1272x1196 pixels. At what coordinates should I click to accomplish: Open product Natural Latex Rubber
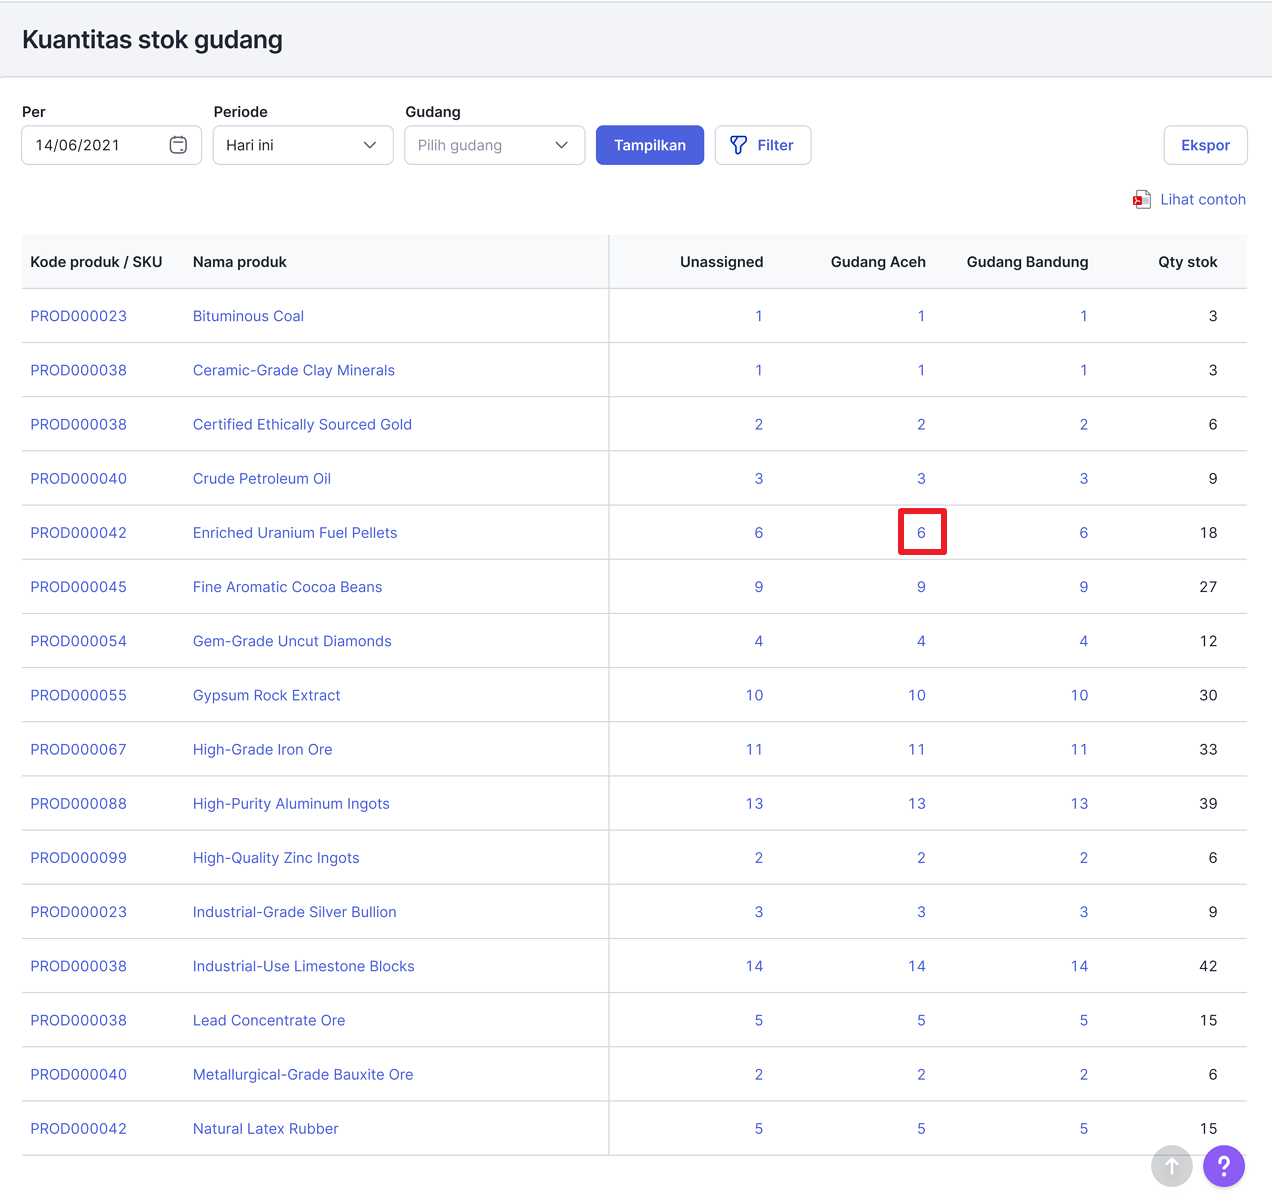point(266,1128)
